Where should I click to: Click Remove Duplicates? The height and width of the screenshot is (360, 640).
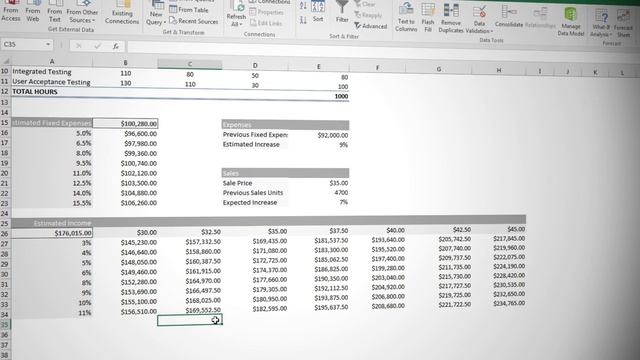coord(451,18)
